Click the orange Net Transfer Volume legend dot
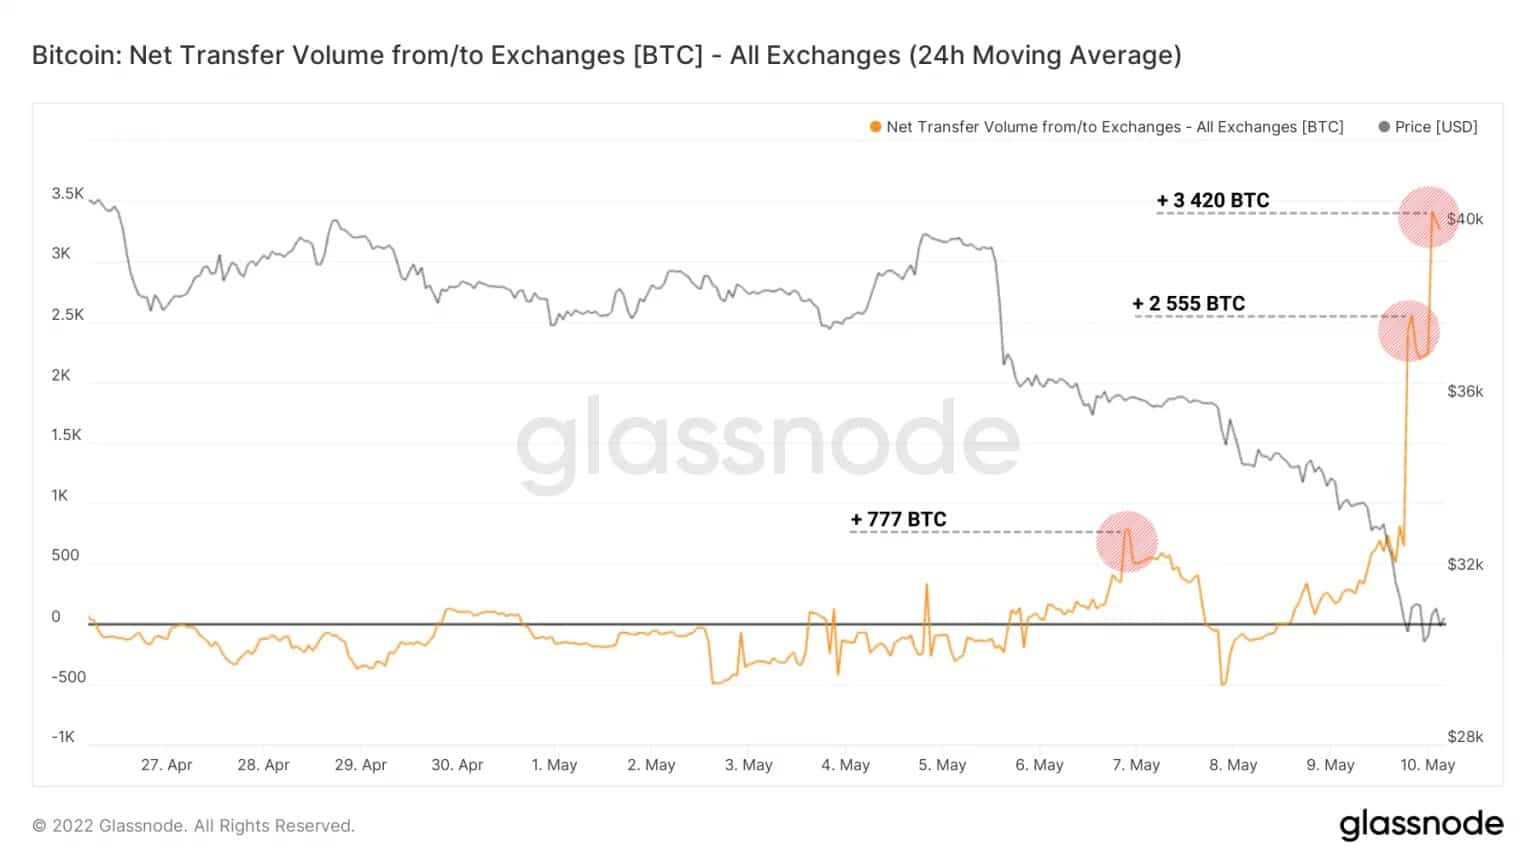The width and height of the screenshot is (1536, 864). (x=876, y=127)
